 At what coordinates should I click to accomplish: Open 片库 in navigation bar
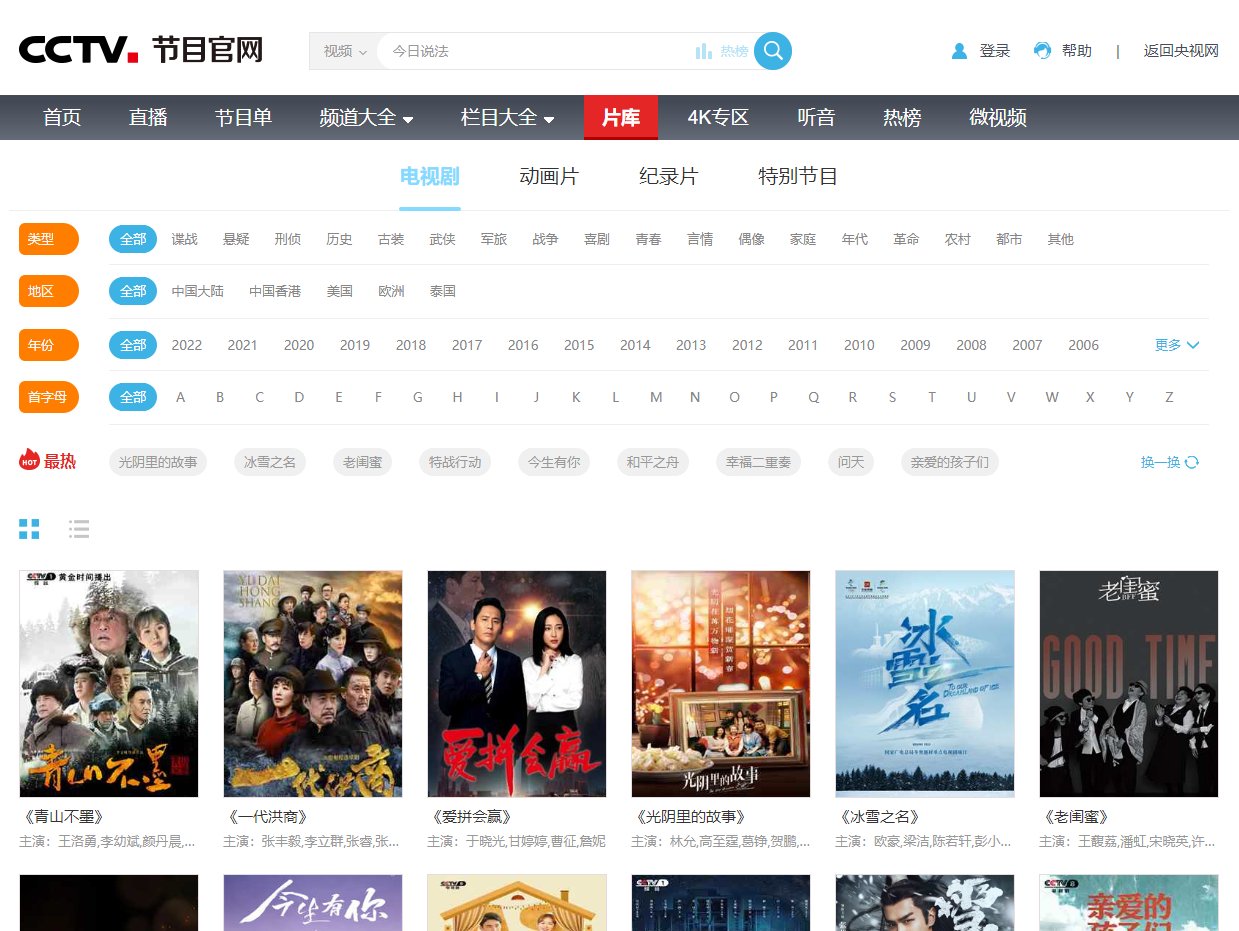(x=621, y=117)
